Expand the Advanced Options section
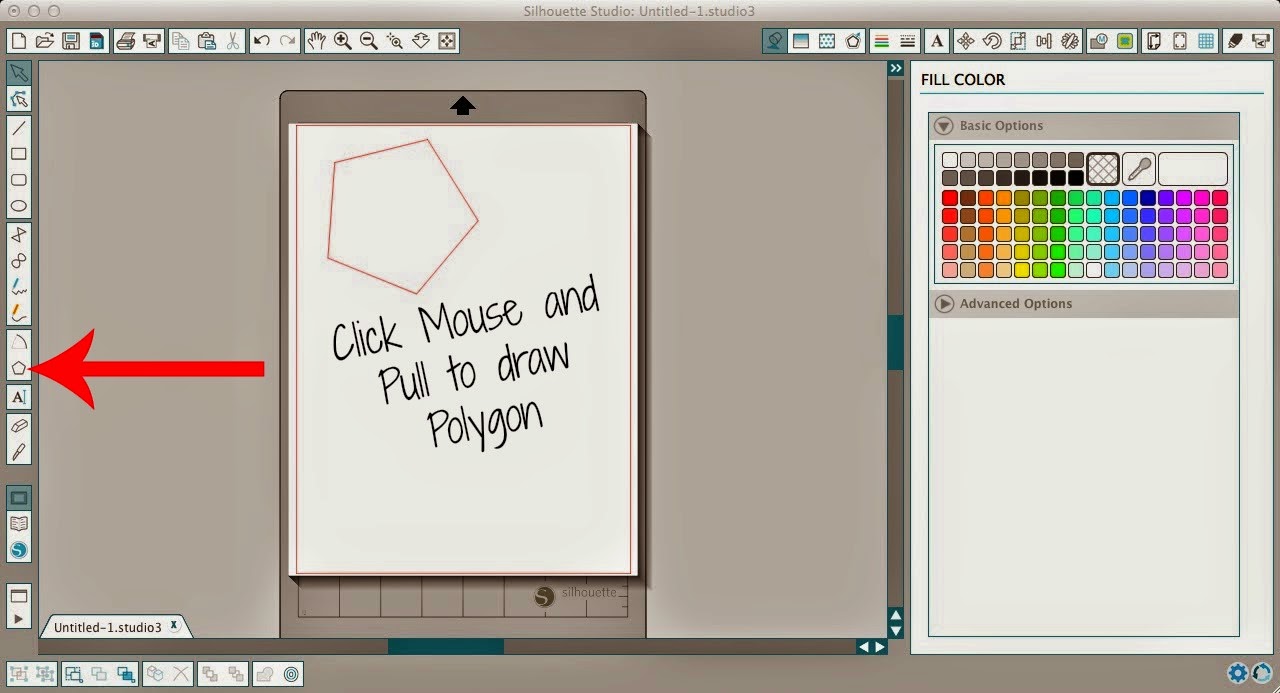This screenshot has height=693, width=1280. point(943,304)
